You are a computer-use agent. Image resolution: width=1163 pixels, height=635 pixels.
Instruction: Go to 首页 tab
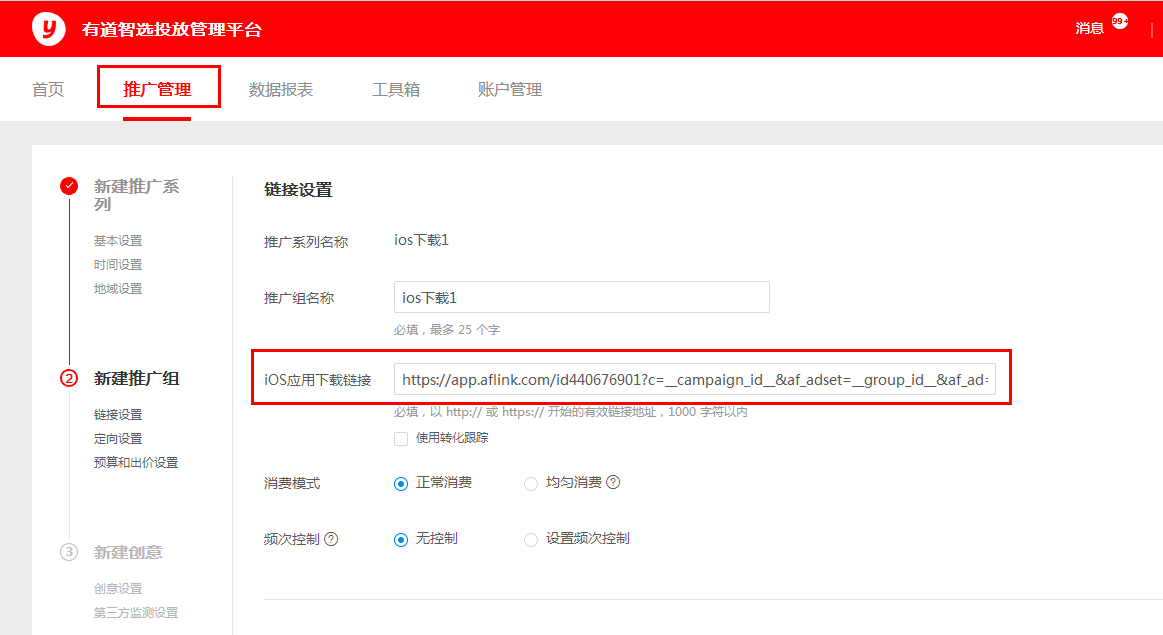pyautogui.click(x=48, y=89)
